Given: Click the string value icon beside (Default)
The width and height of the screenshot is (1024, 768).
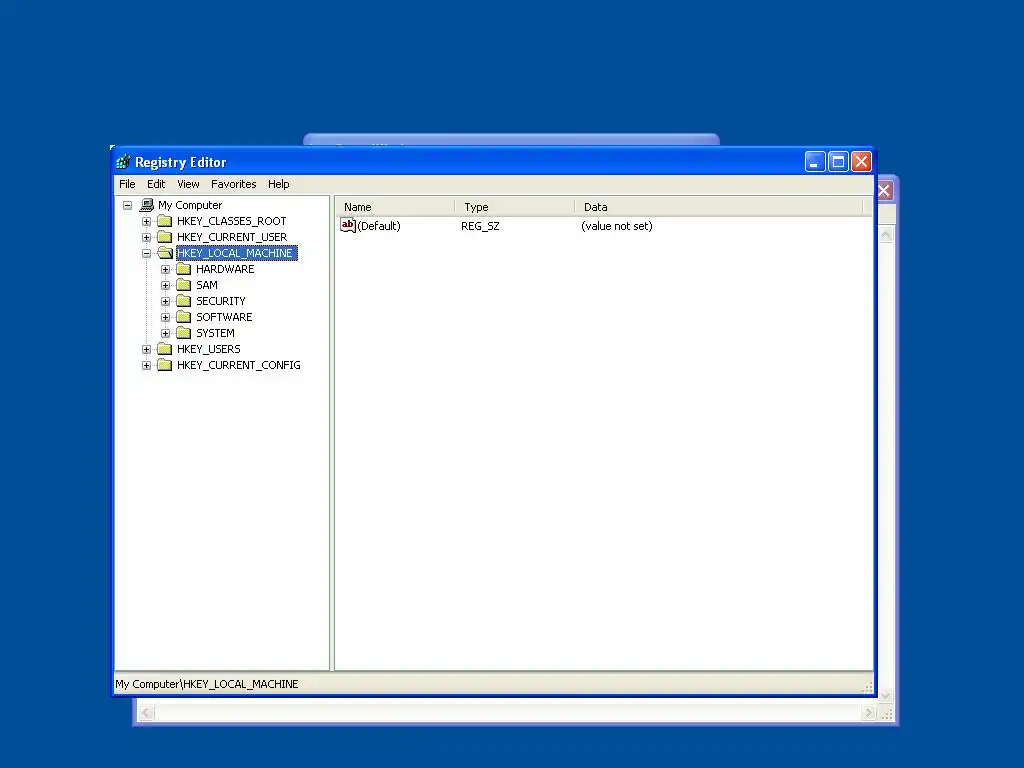Looking at the screenshot, I should 348,226.
